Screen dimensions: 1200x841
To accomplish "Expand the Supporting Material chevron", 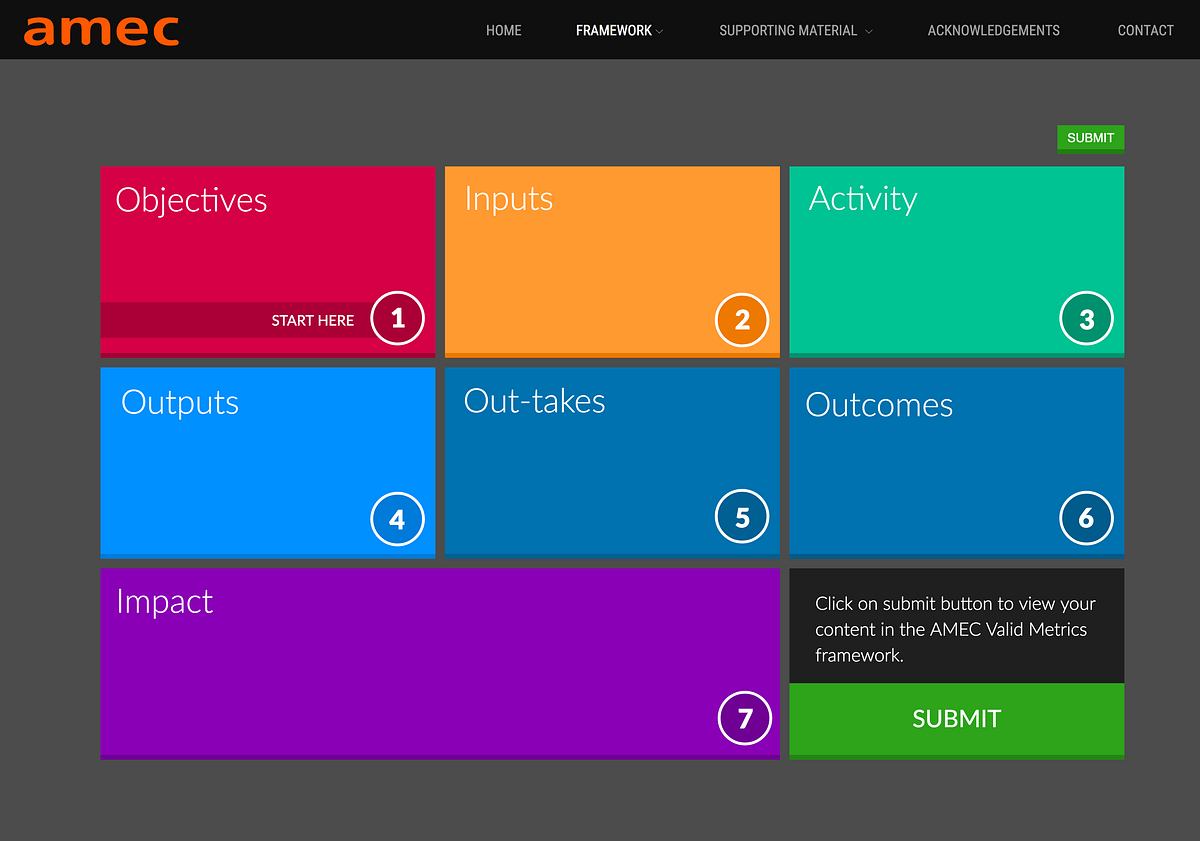I will click(x=869, y=32).
